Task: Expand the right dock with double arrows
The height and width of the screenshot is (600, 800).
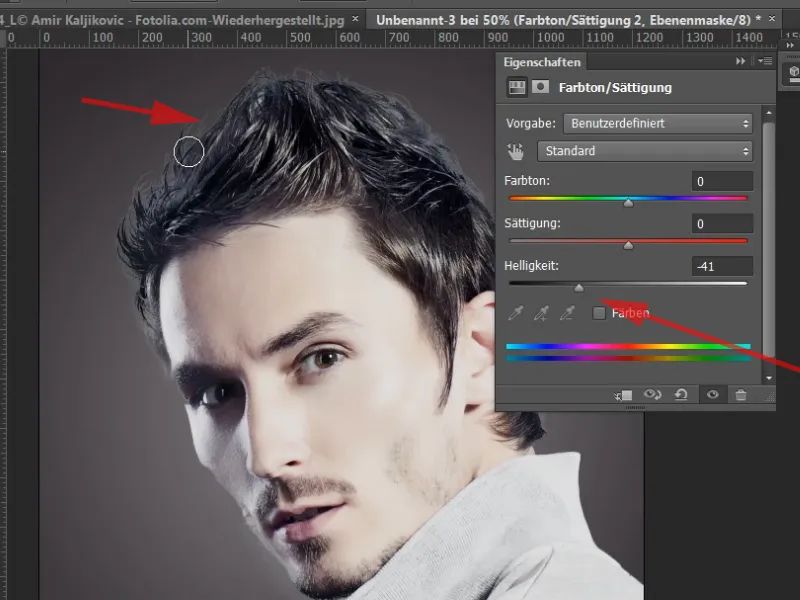Action: coord(790,45)
